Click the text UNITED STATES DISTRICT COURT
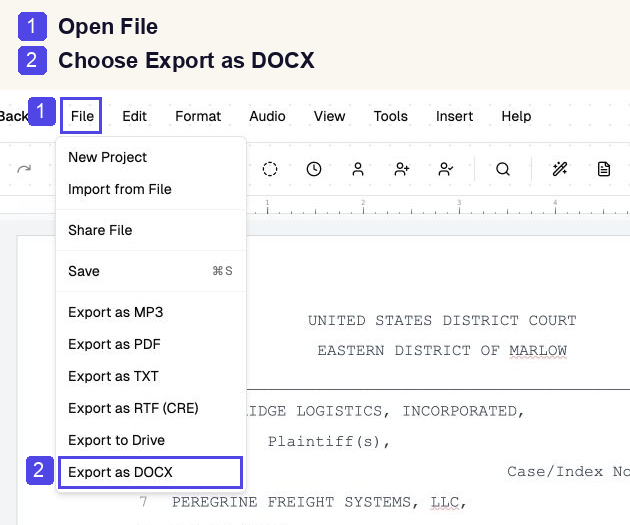The image size is (630, 525). [x=442, y=321]
